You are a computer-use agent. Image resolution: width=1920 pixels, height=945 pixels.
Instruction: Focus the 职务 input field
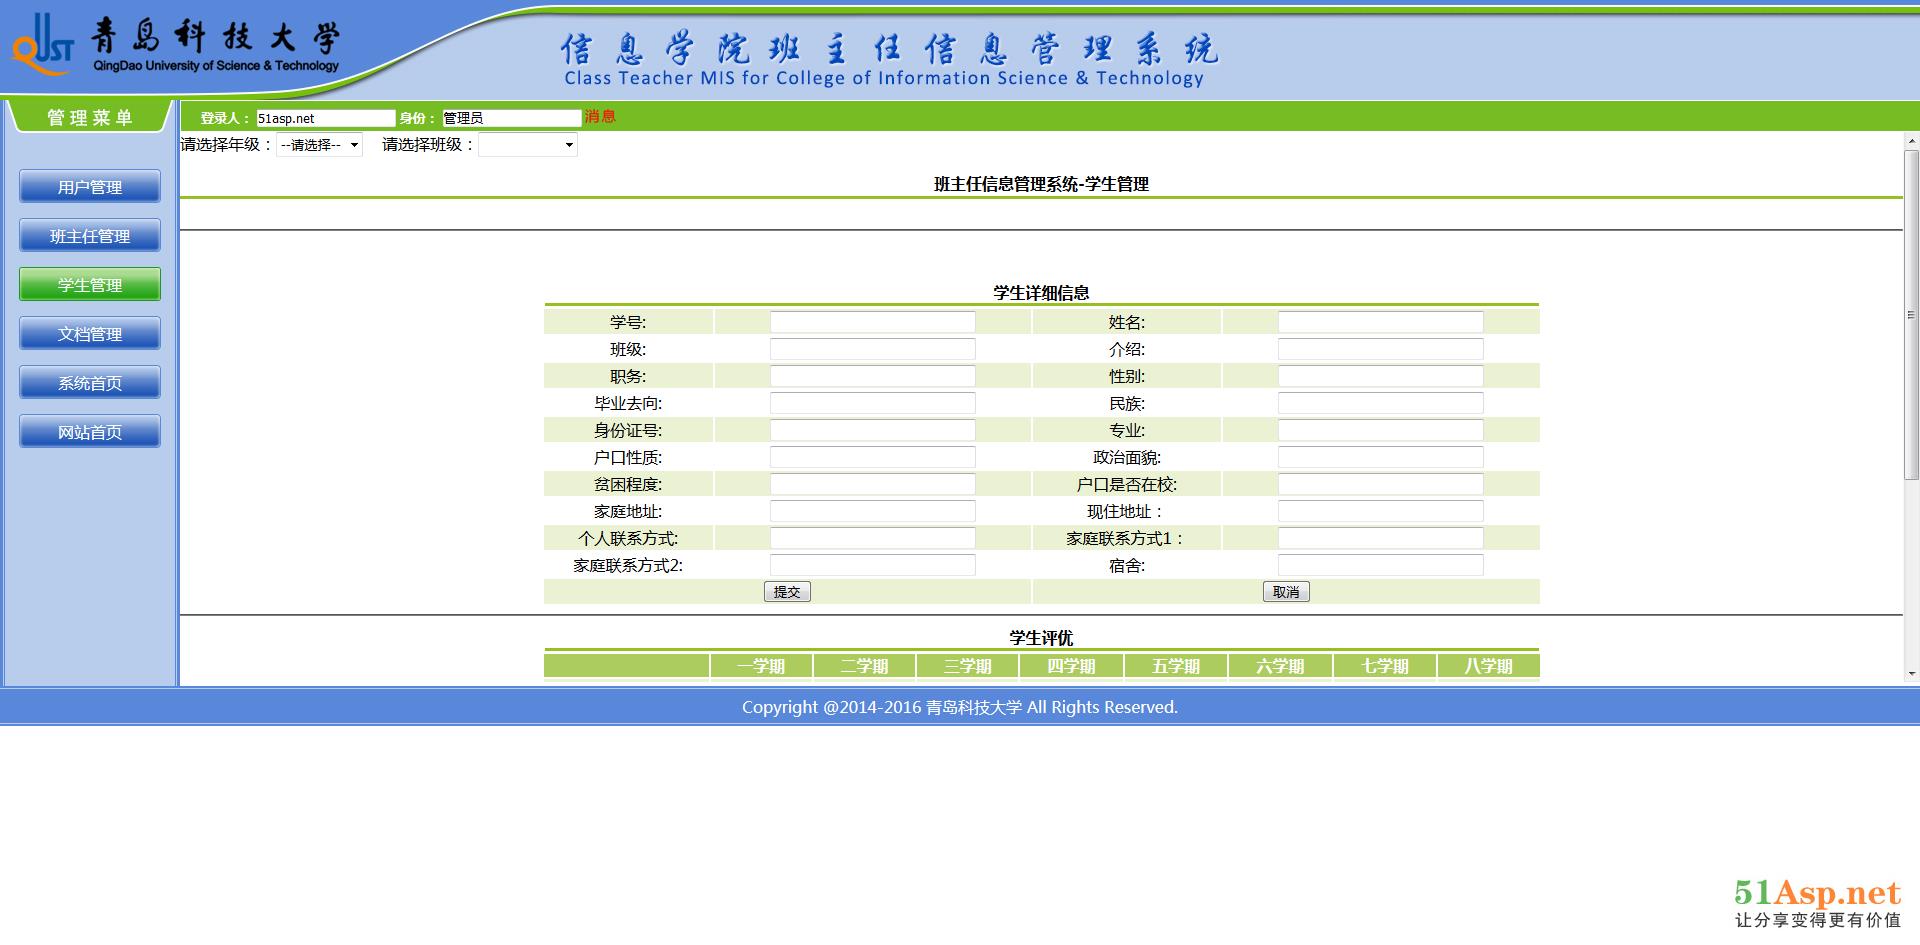pos(872,376)
